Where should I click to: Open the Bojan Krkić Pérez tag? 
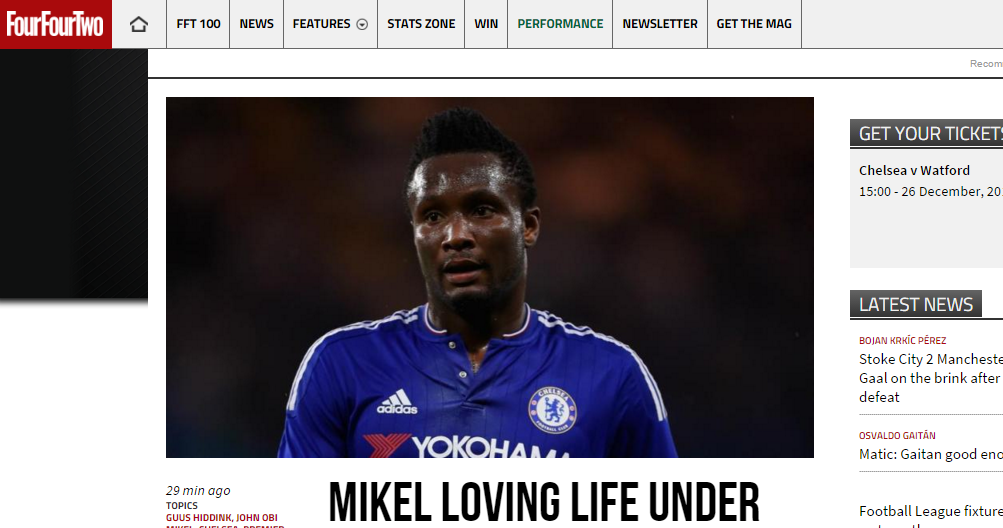click(903, 340)
